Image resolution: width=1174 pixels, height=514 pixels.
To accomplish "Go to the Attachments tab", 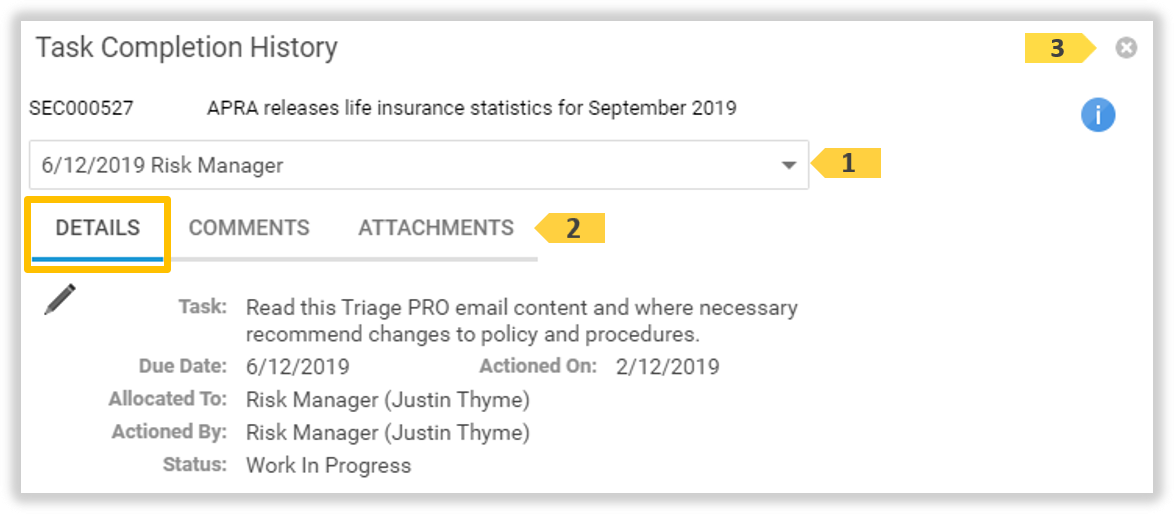I will tap(436, 228).
